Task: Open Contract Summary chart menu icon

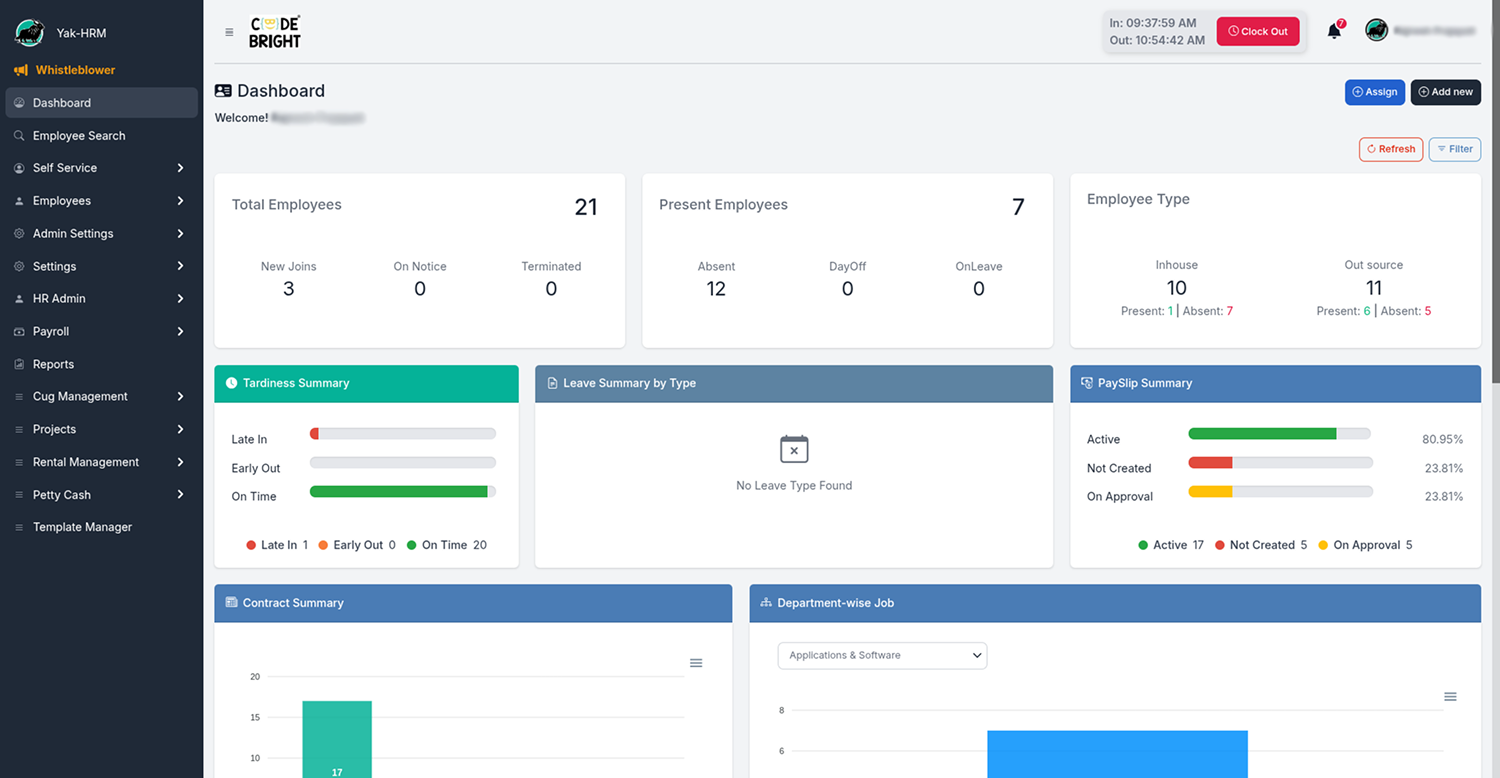Action: [x=696, y=663]
